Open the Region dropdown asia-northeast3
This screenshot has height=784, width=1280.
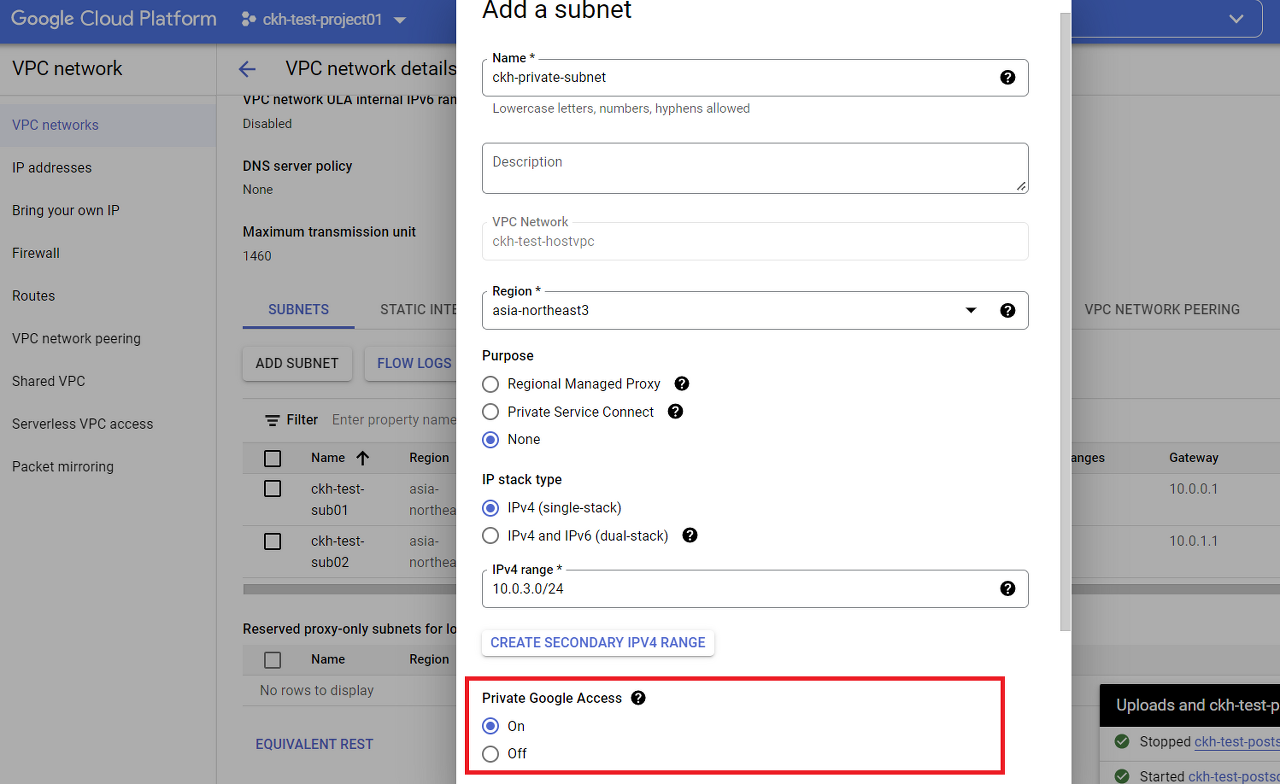pos(755,310)
